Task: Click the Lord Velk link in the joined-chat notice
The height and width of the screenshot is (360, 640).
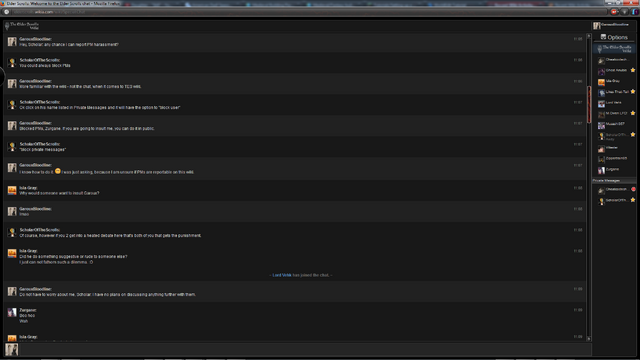Action: 282,275
